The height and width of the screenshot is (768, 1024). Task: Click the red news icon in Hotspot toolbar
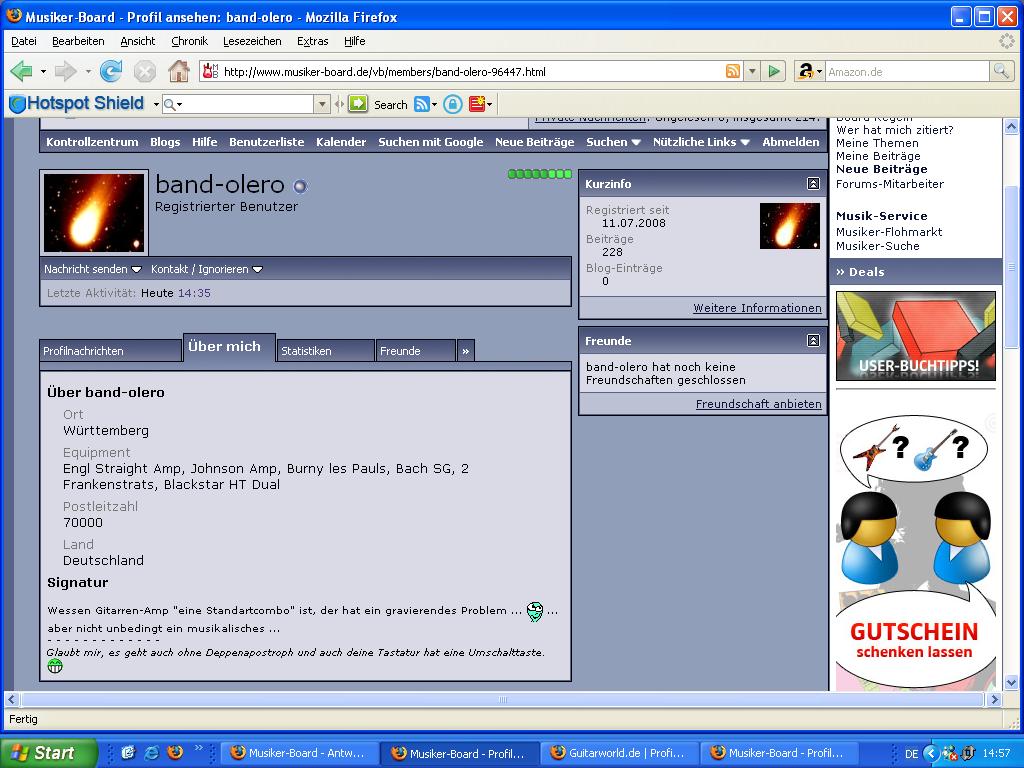477,104
